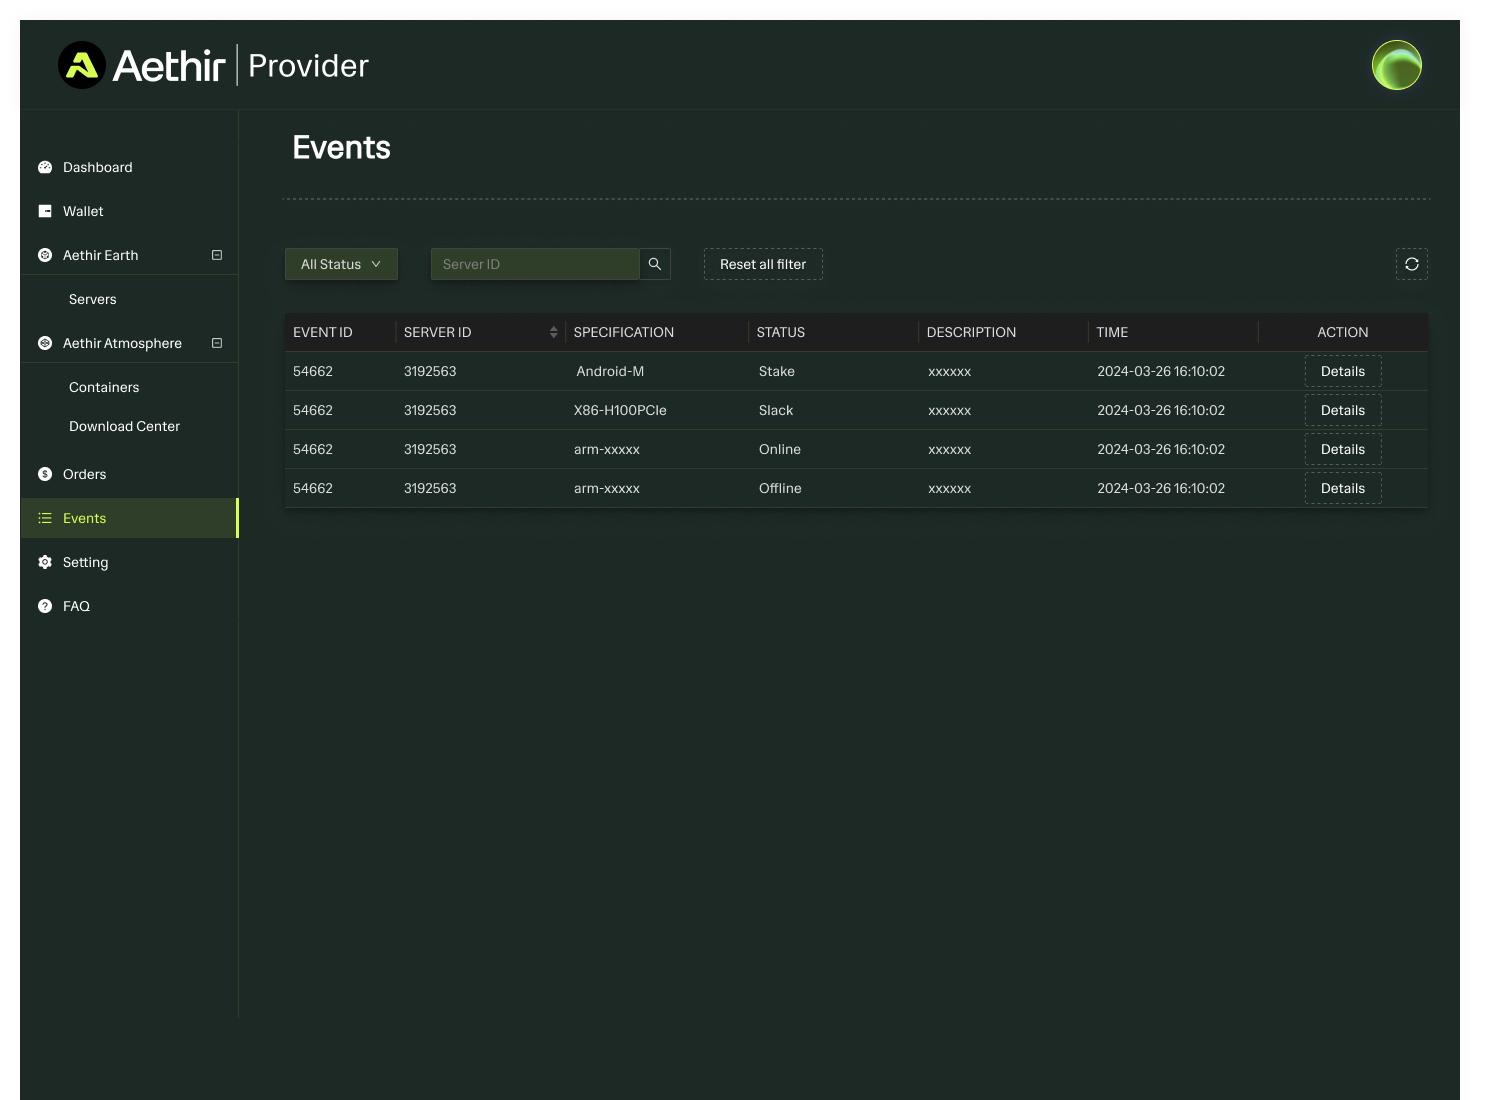Open the All Status dropdown

[341, 264]
